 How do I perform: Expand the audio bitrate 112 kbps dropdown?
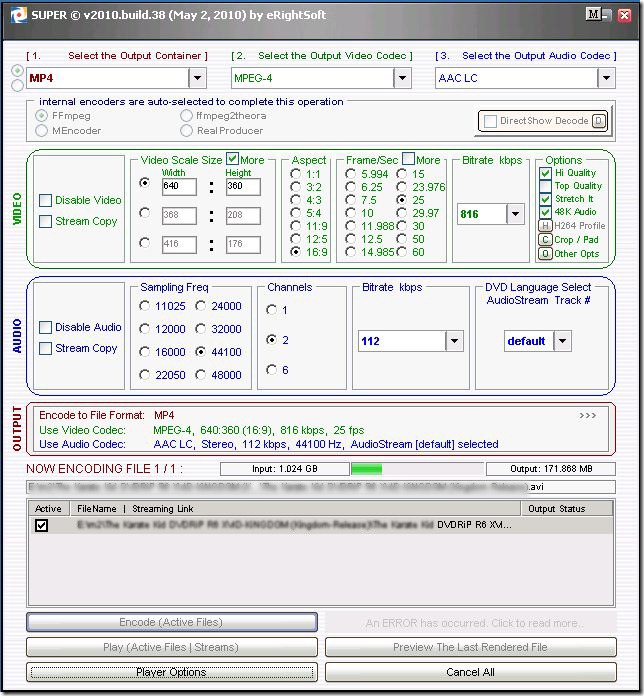(x=454, y=341)
